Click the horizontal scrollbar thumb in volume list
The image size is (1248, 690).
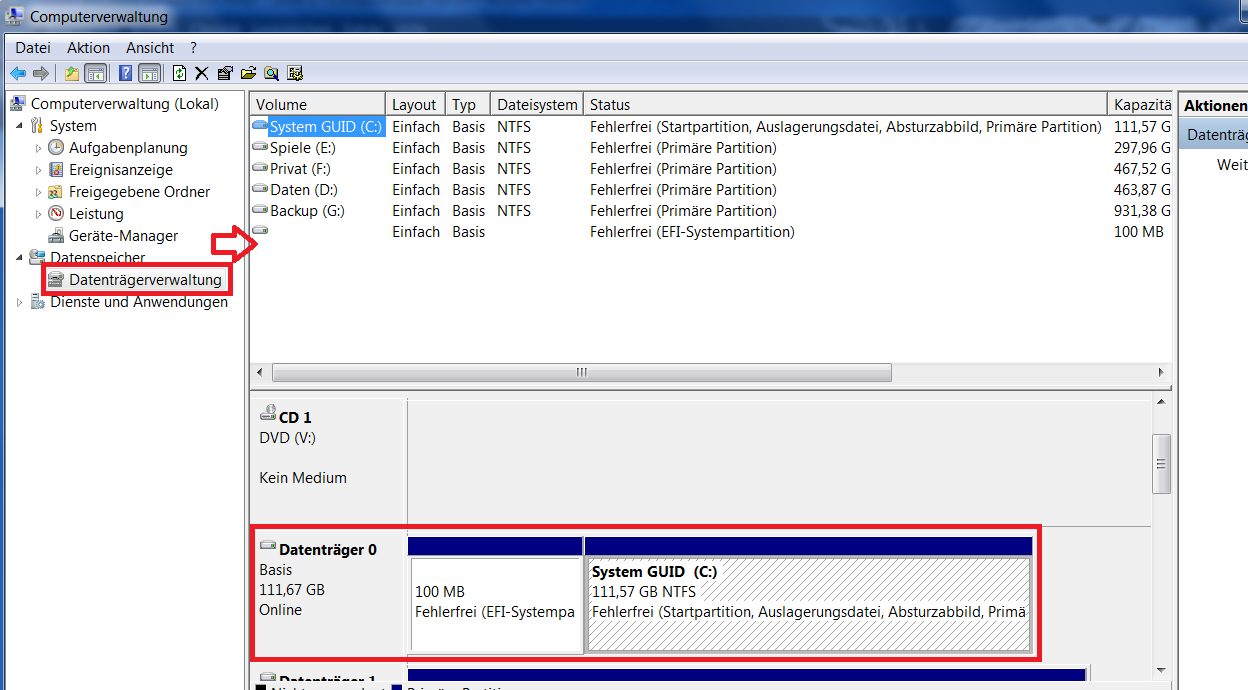click(x=581, y=372)
